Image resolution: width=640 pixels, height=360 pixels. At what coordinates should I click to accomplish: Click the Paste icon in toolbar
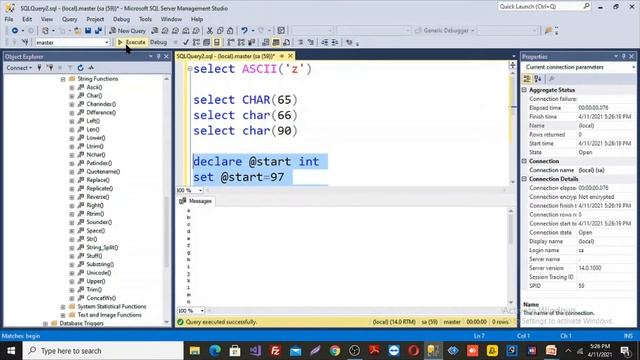click(x=230, y=31)
